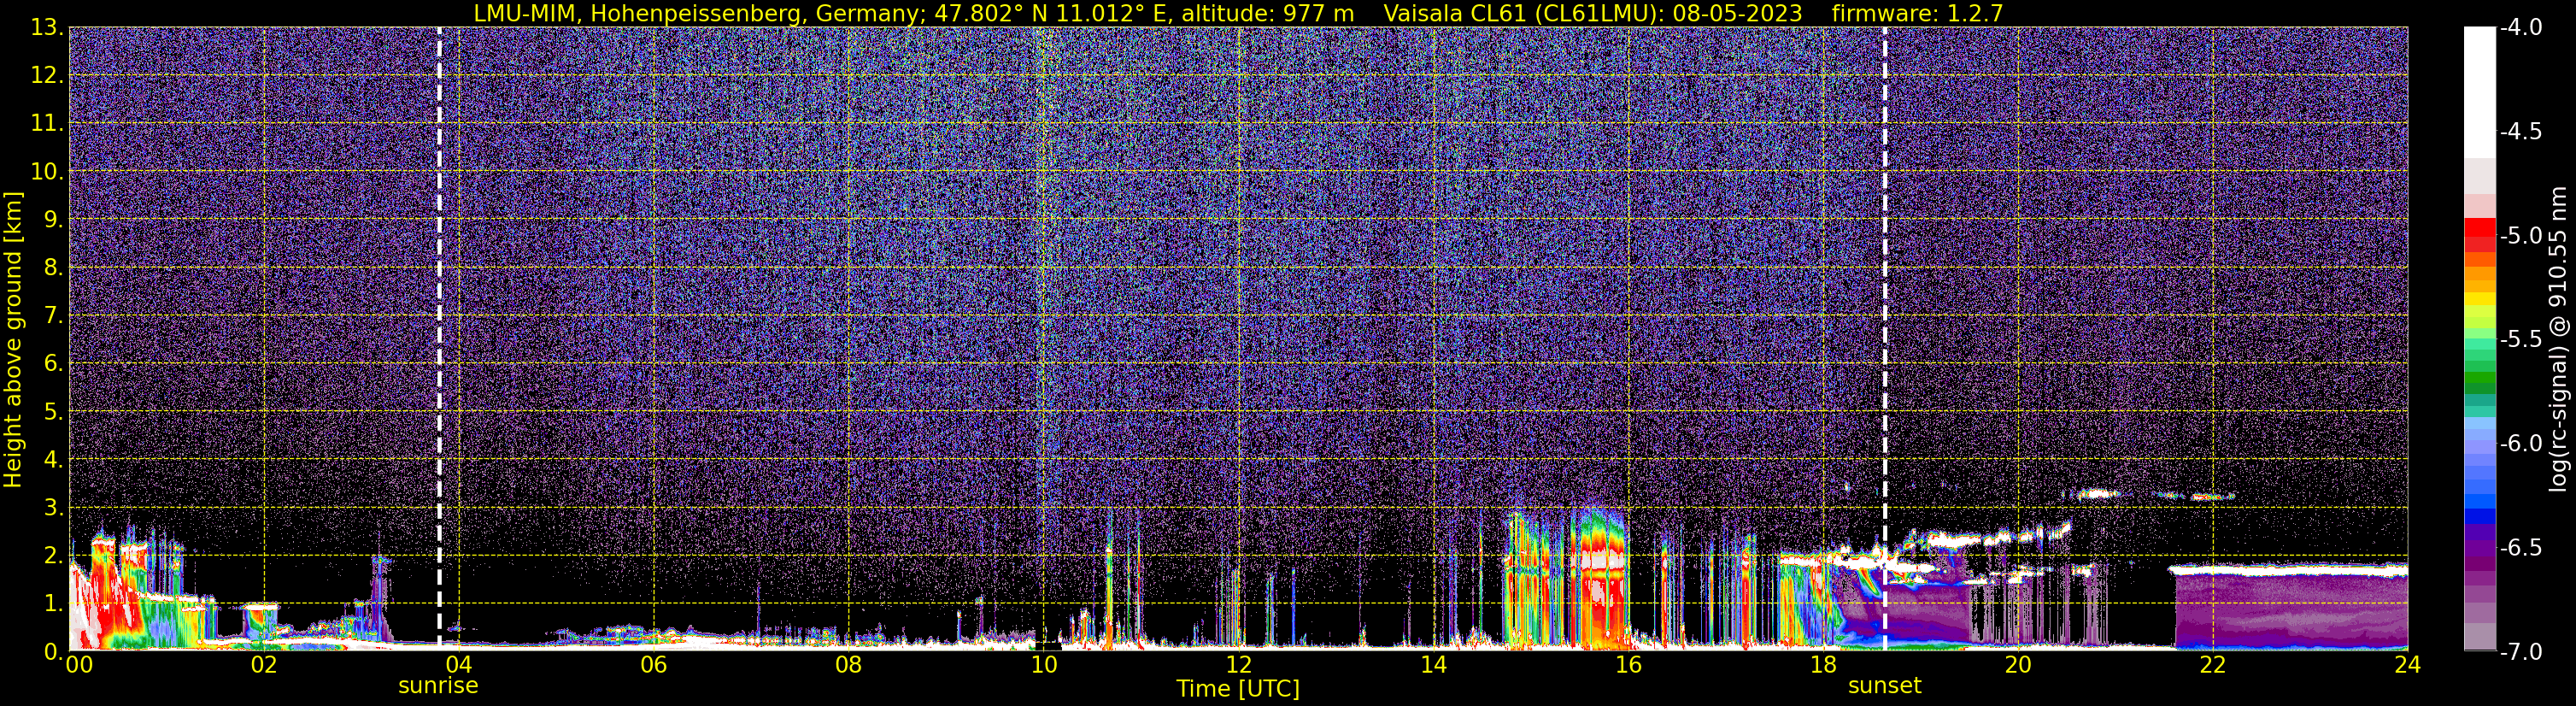Click the colorbar tick label '-4.5'
This screenshot has height=706, width=2576.
tap(2520, 132)
